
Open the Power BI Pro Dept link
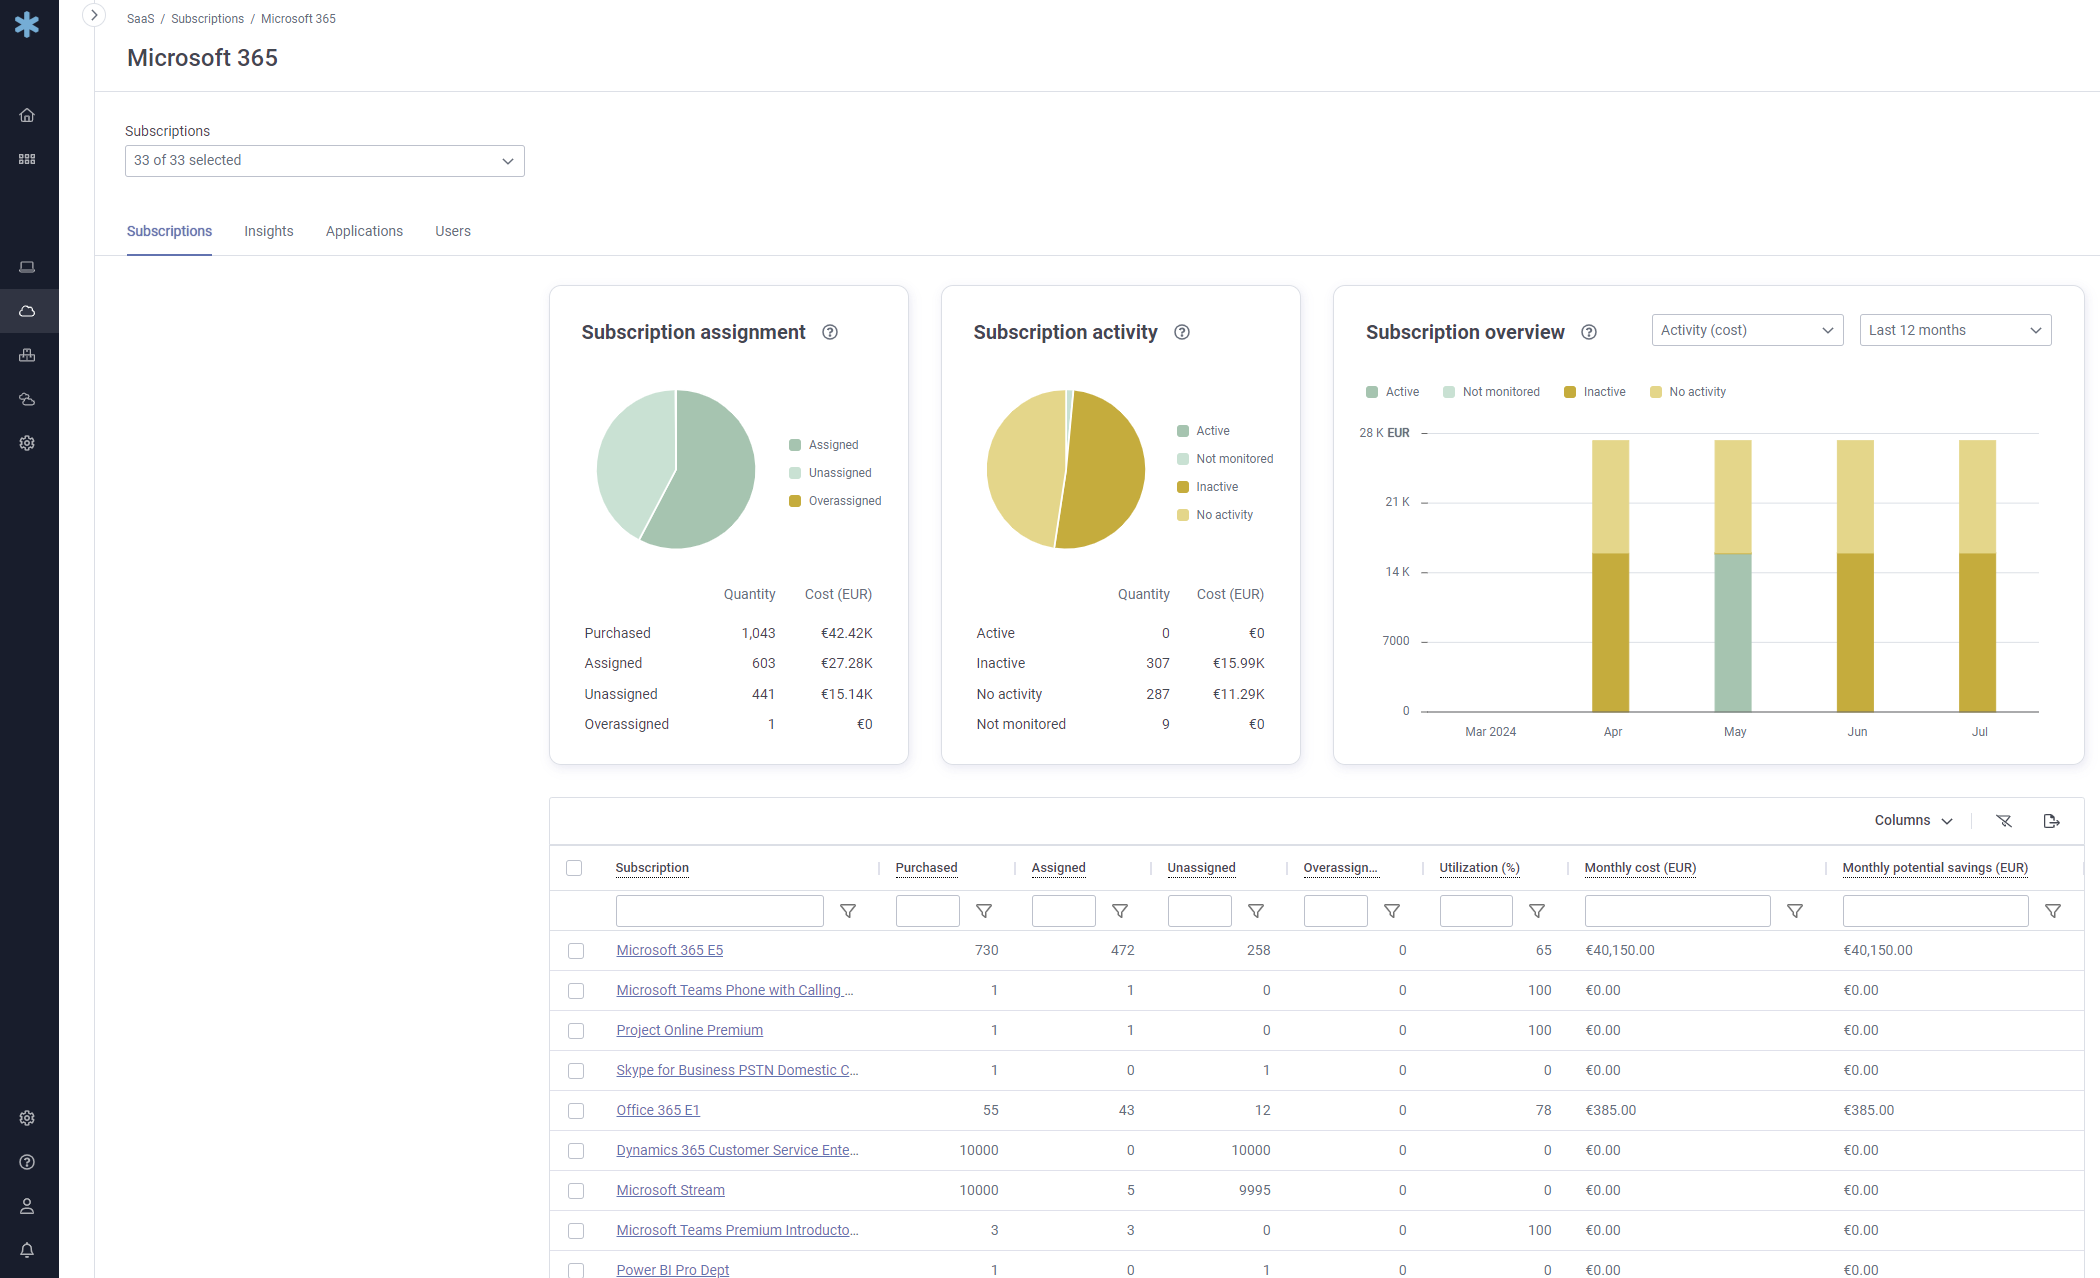(x=673, y=1270)
